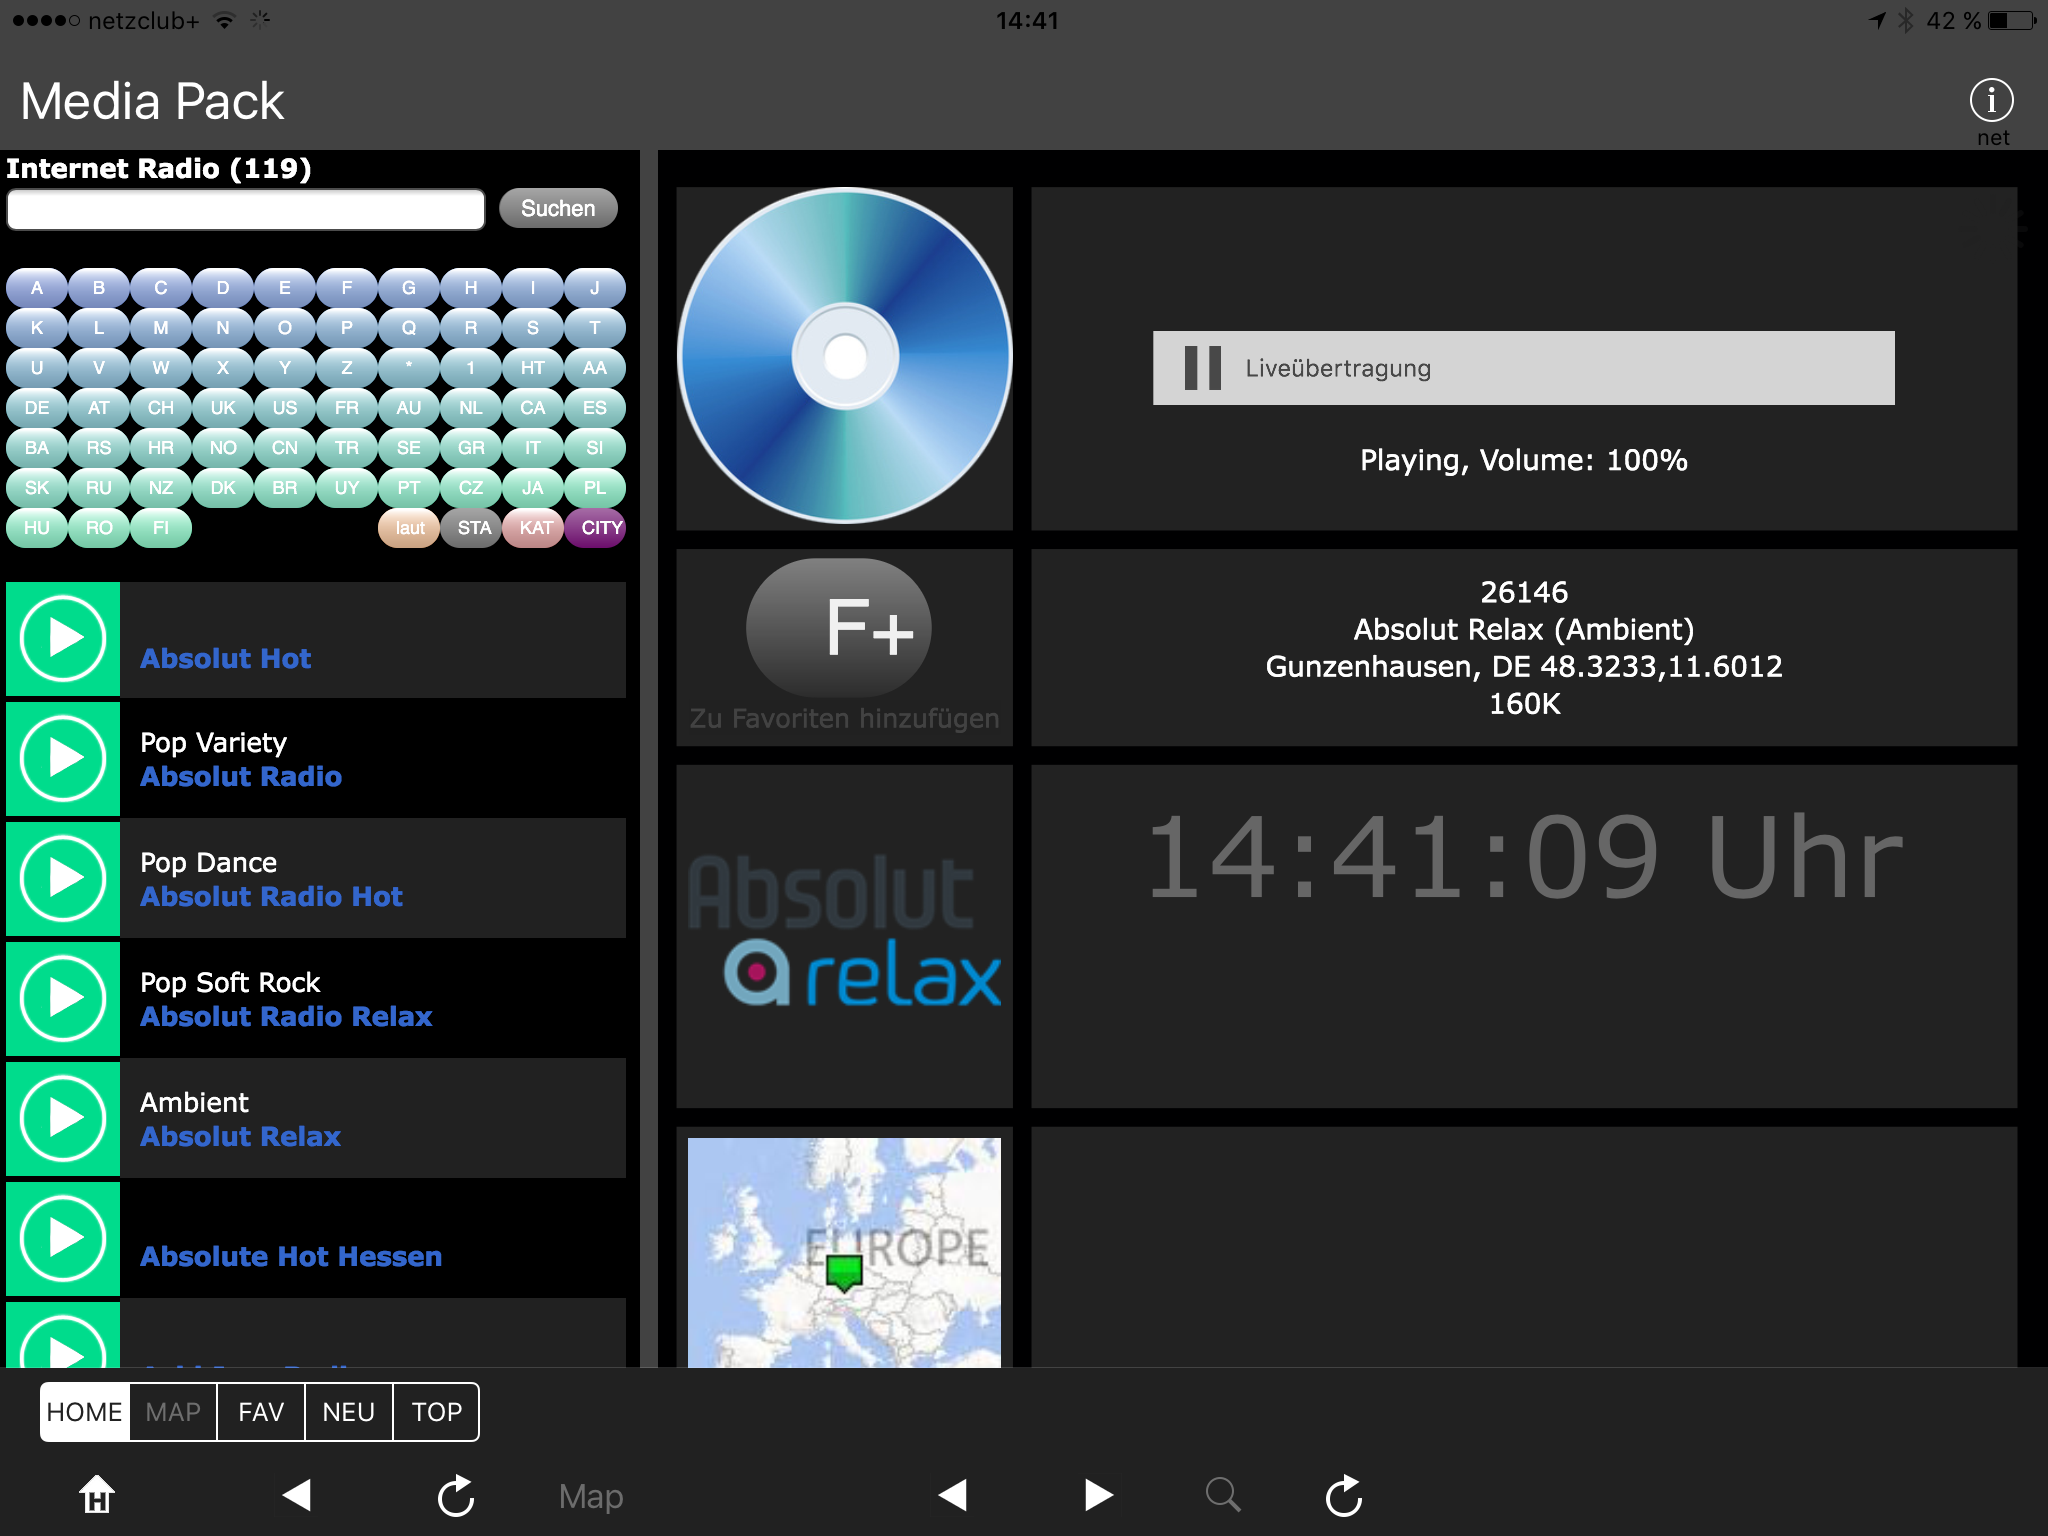The width and height of the screenshot is (2048, 1536).
Task: Tap the Wi-Fi icon in status bar
Action: point(225,20)
